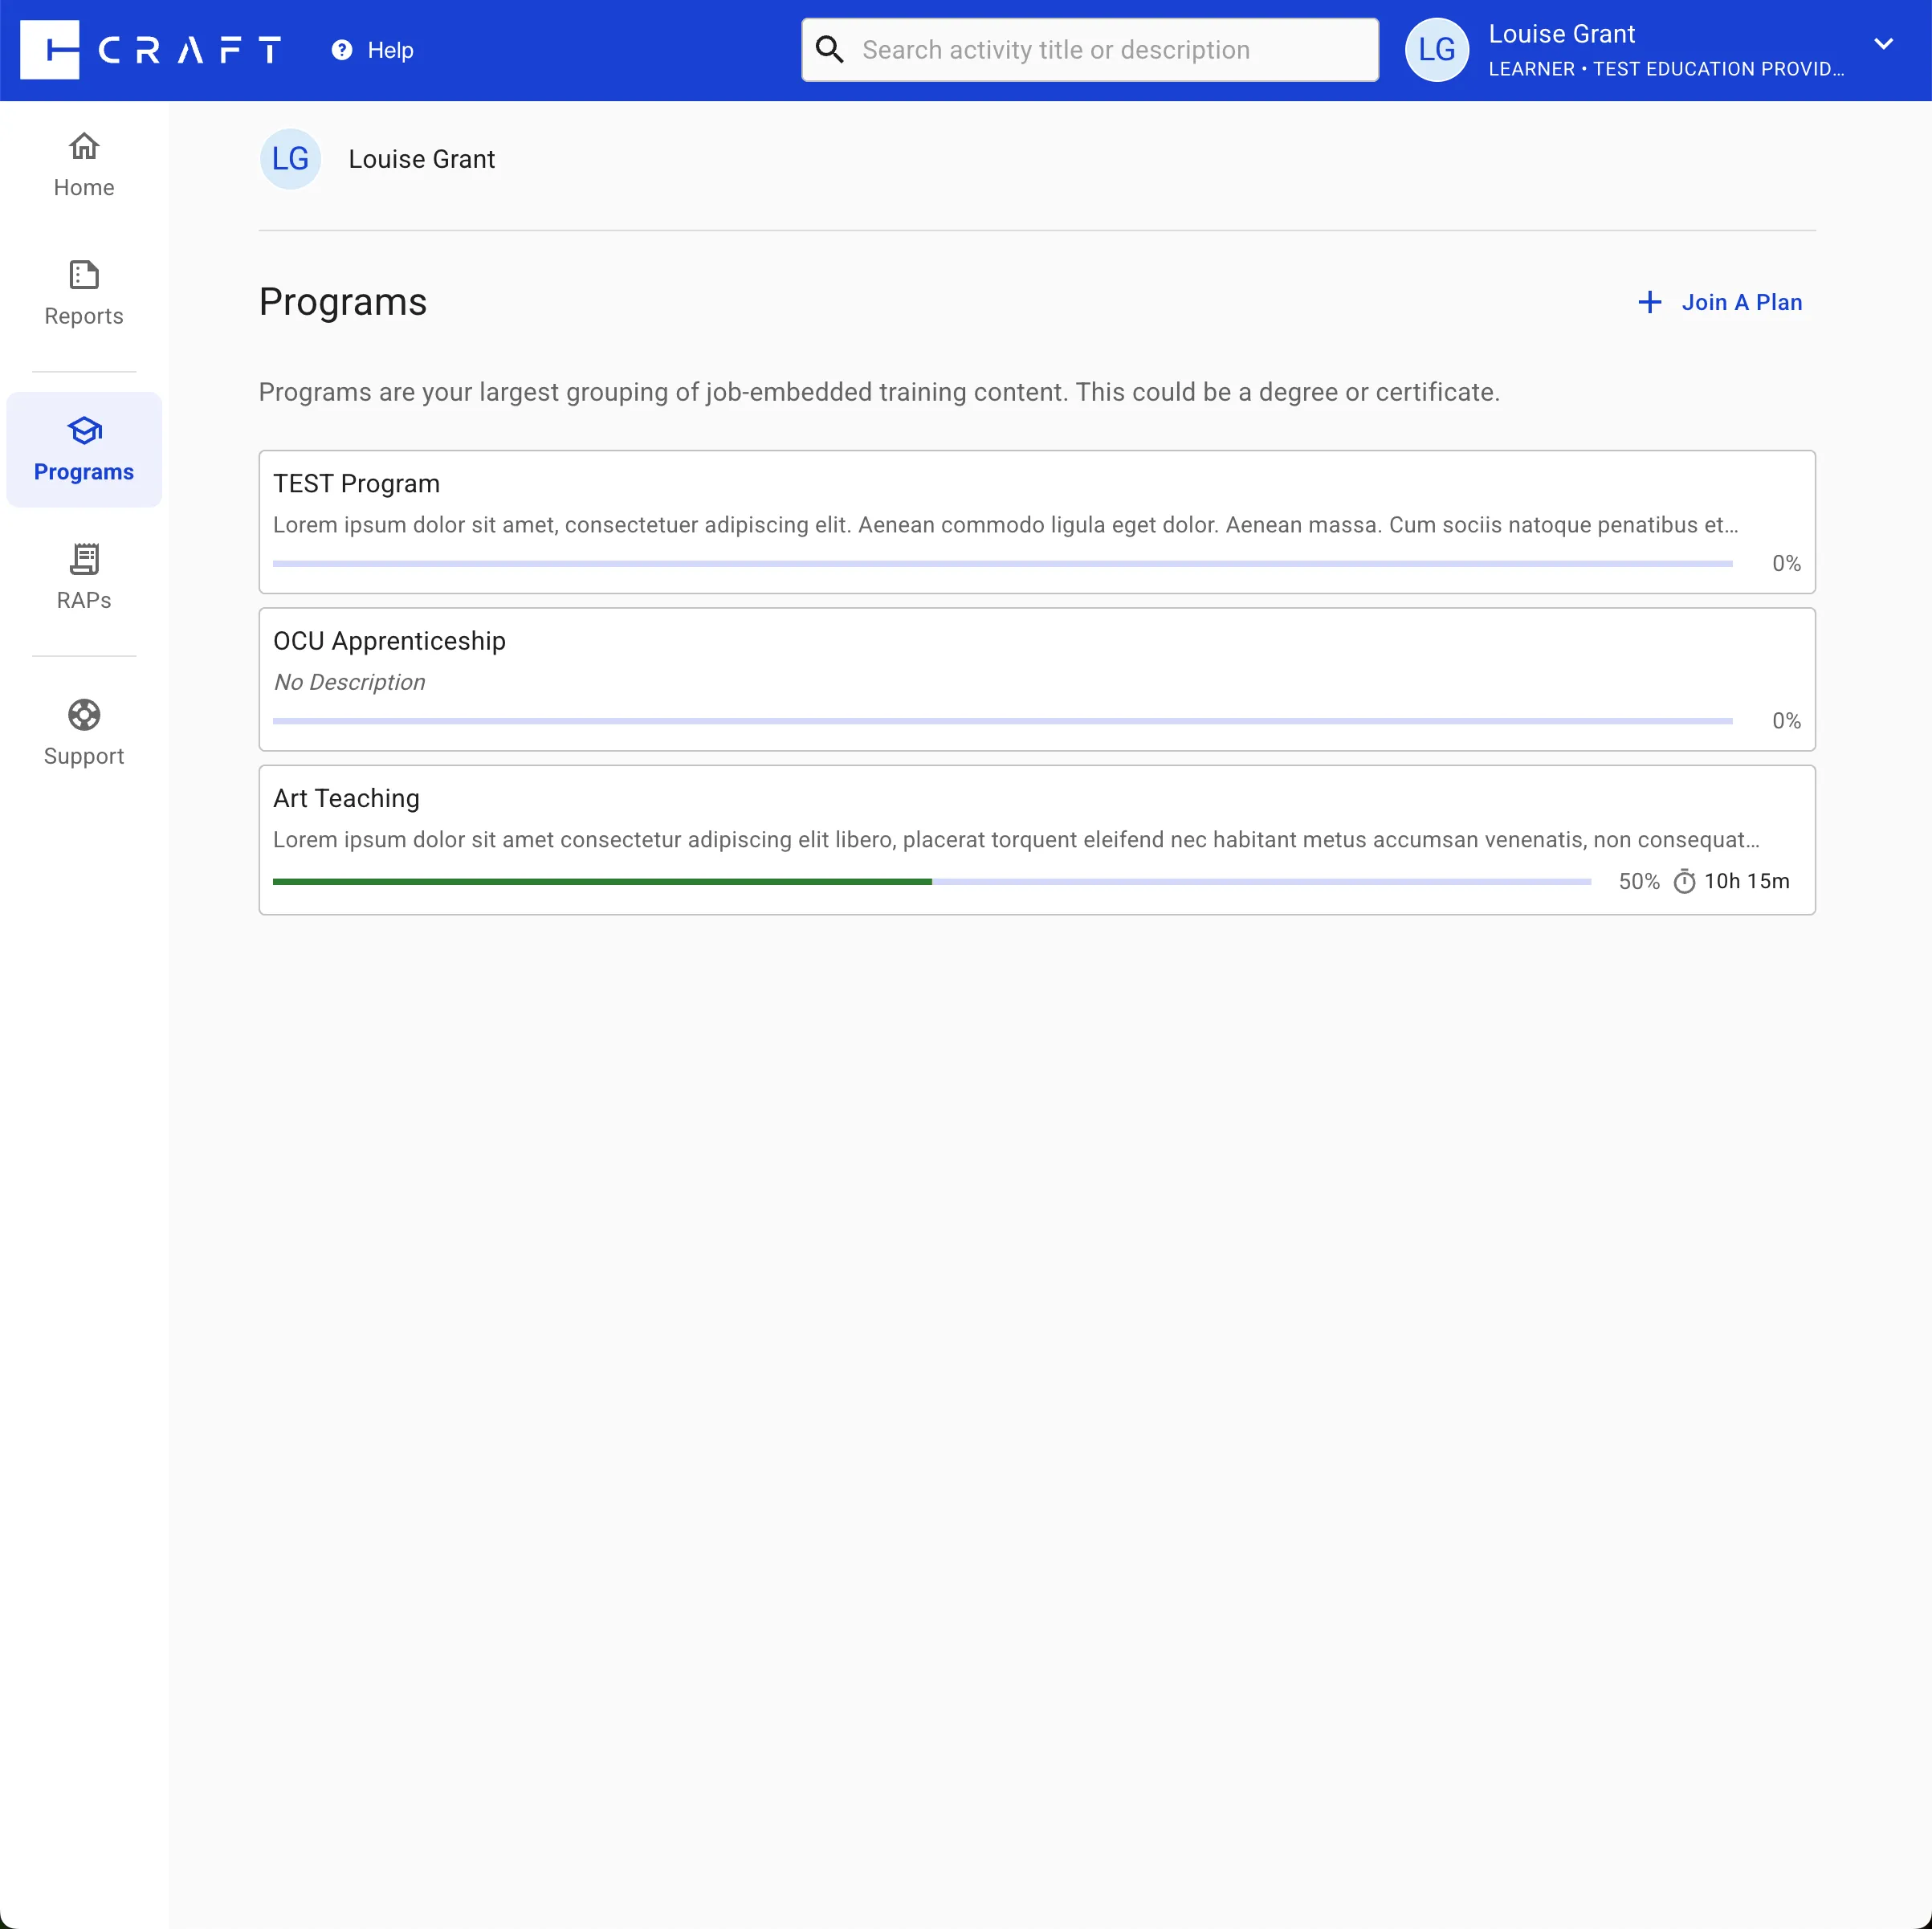
Task: Open Reports from the sidebar
Action: click(x=84, y=294)
